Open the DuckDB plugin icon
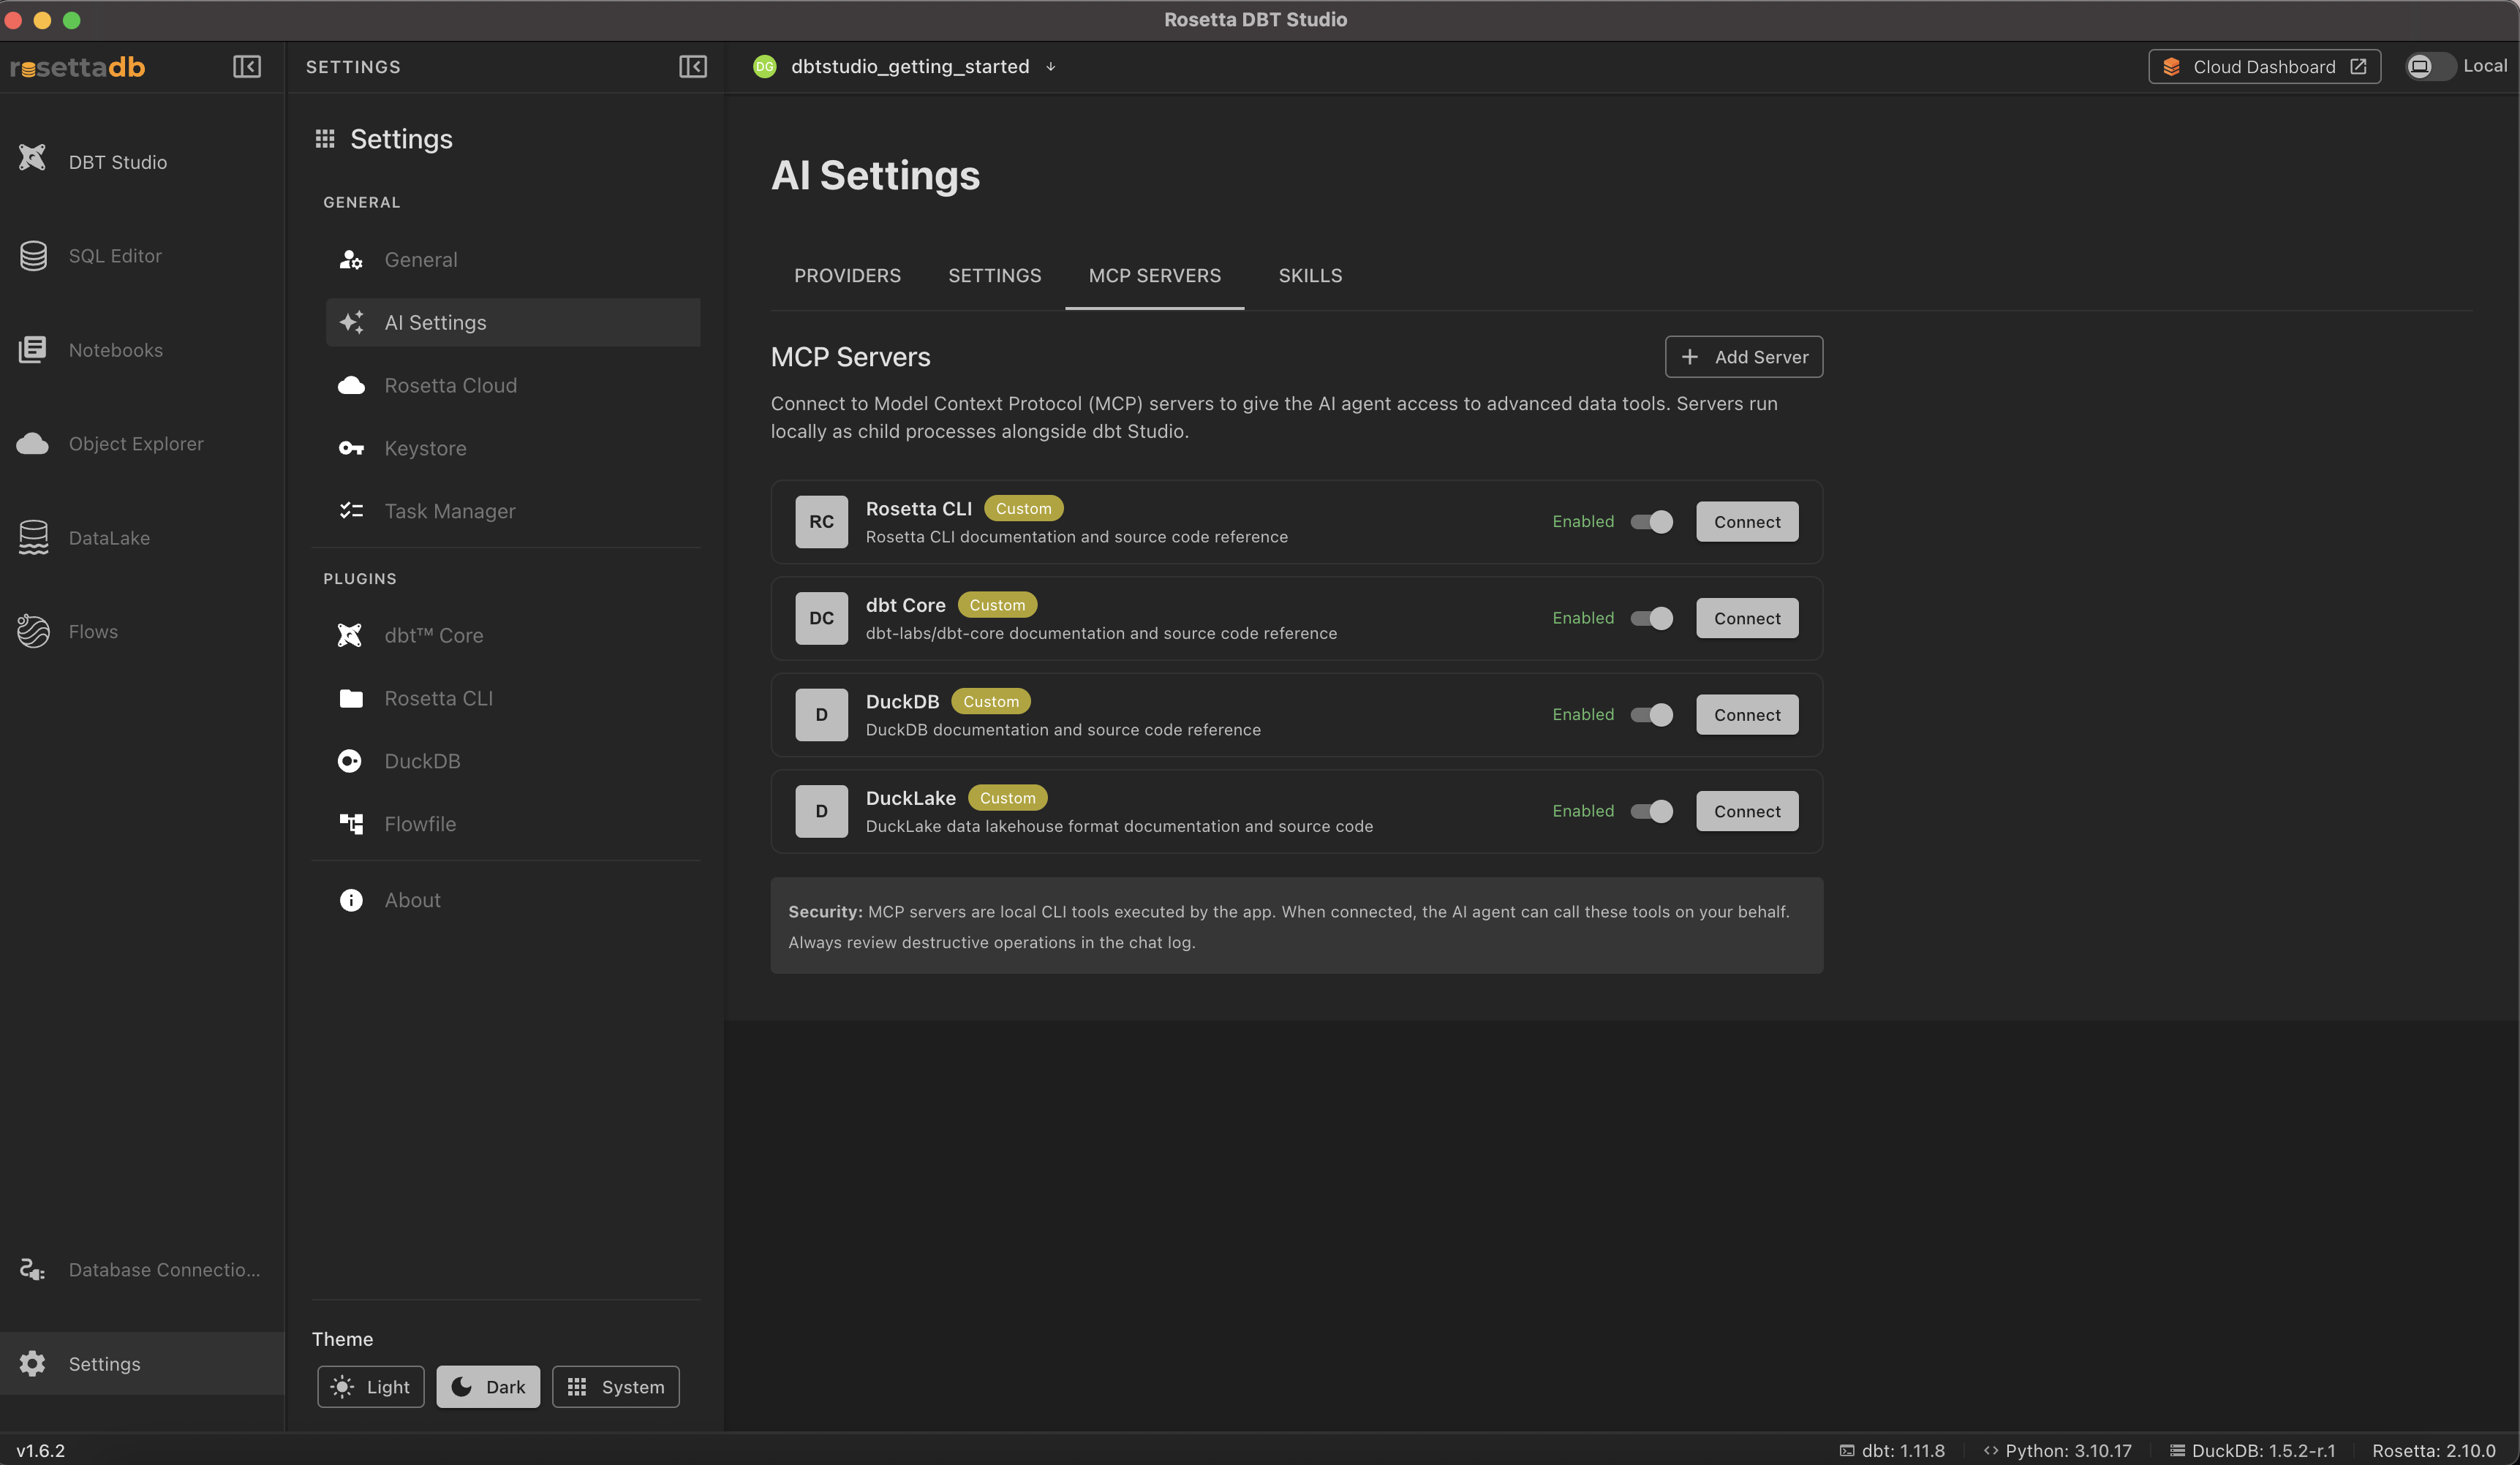 [x=350, y=762]
